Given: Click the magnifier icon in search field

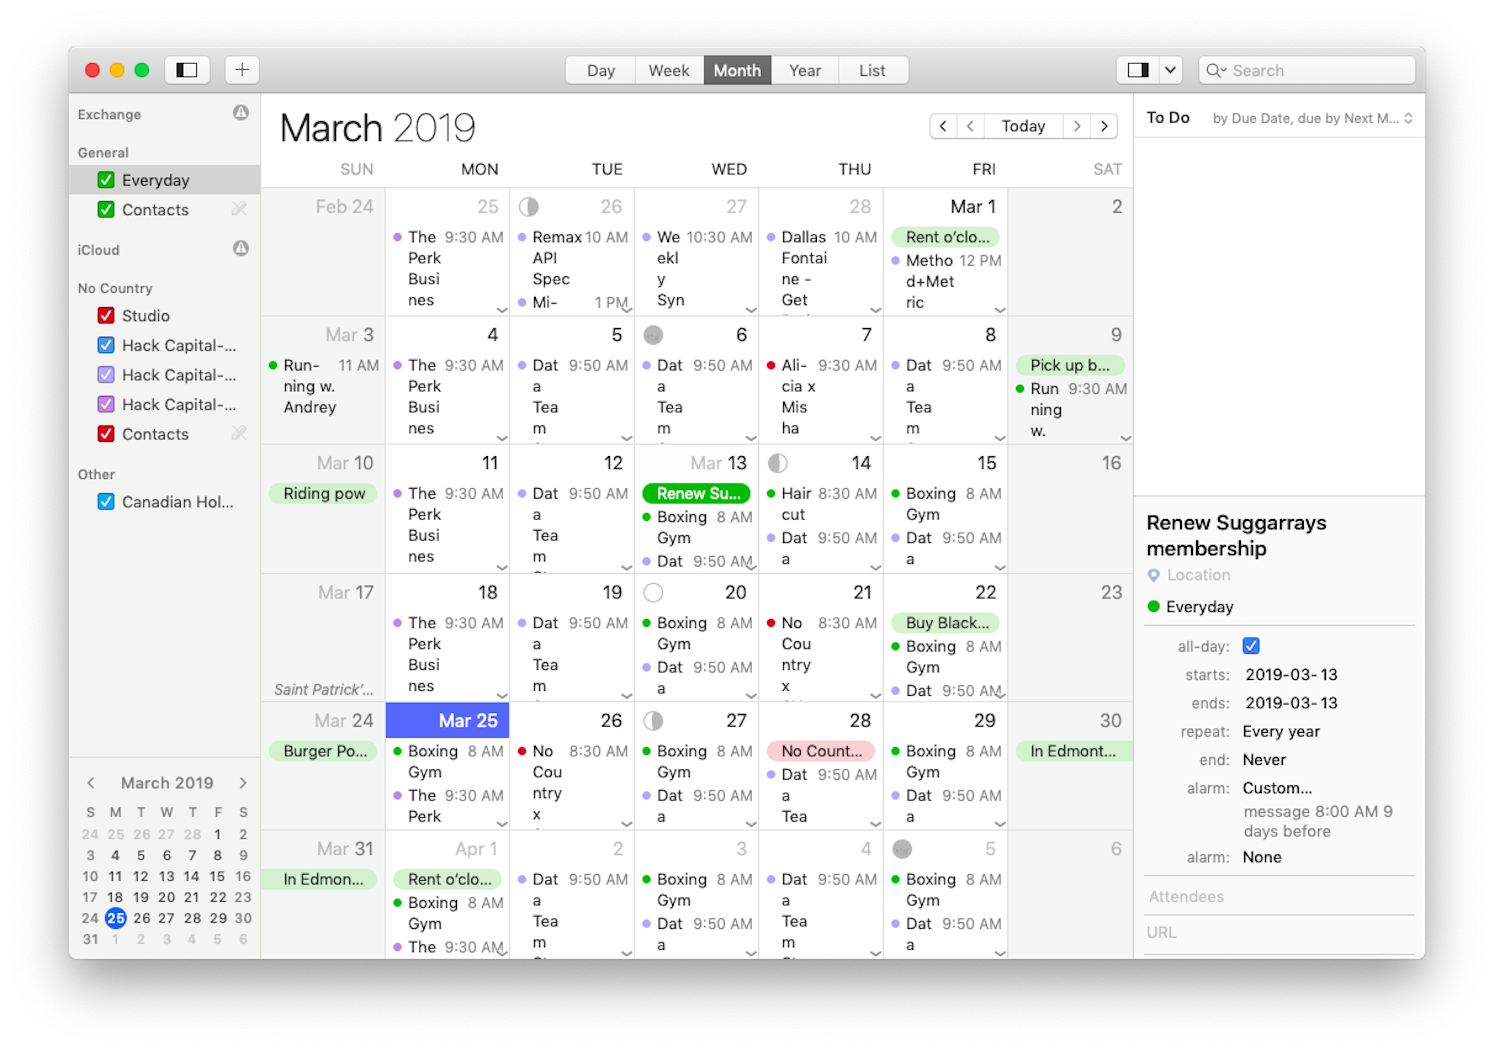Looking at the screenshot, I should click(x=1215, y=70).
